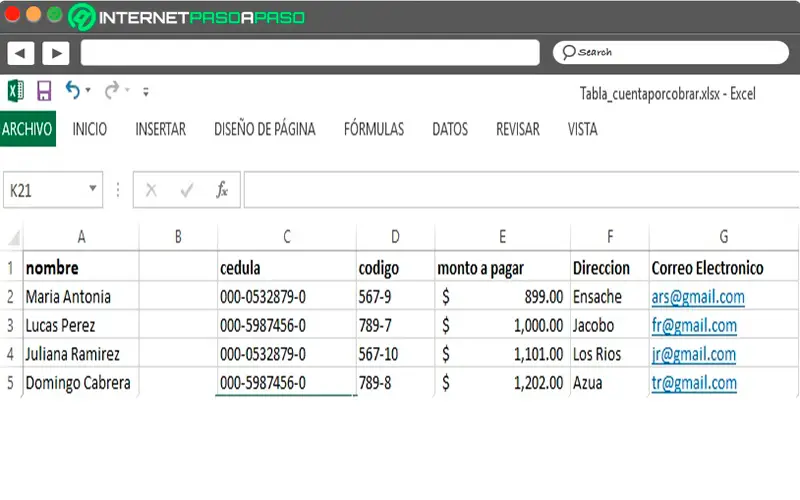Viewport: 800px width, 500px height.
Task: Go back with browser back arrow
Action: click(21, 53)
